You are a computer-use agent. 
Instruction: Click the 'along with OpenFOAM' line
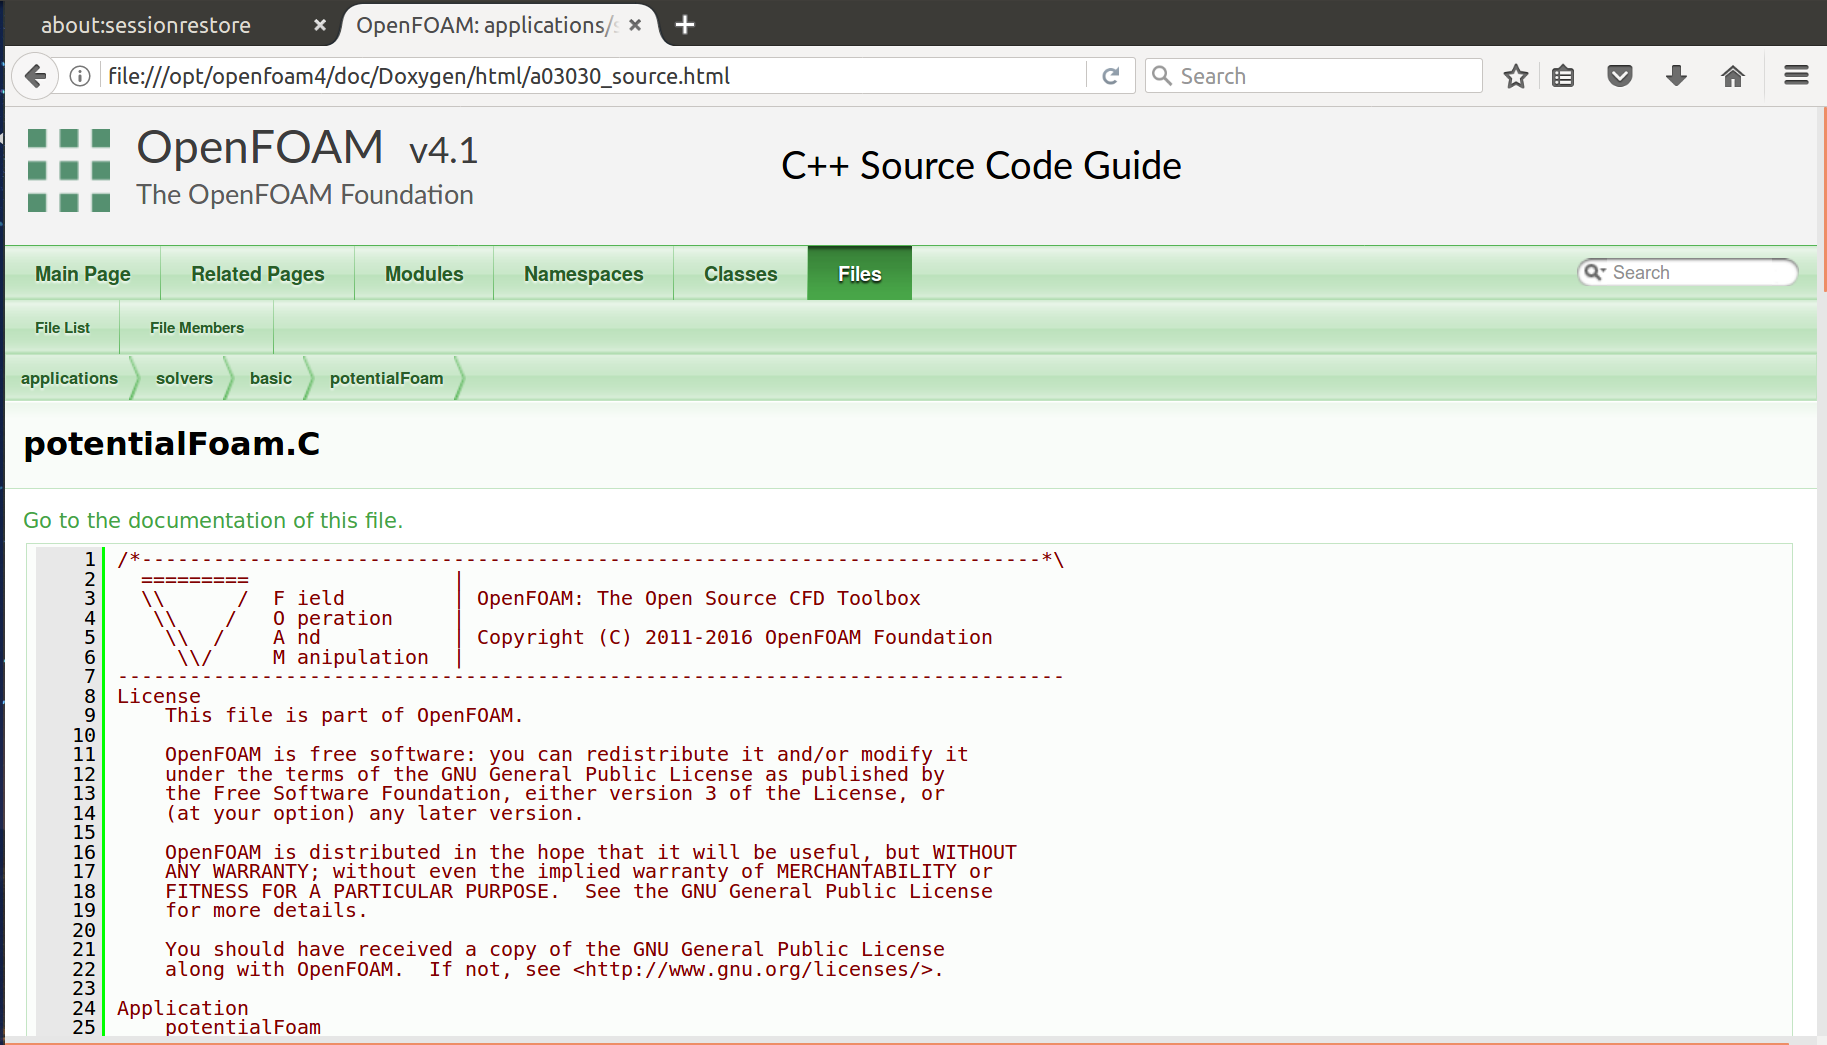click(x=555, y=970)
